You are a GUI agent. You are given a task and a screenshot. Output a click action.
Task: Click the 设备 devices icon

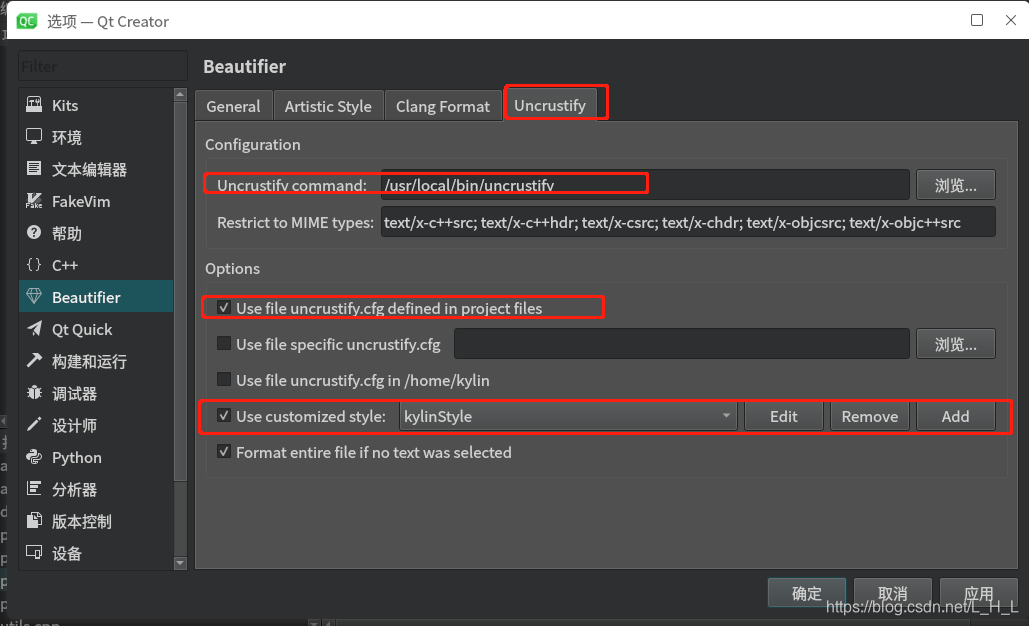pyautogui.click(x=33, y=553)
